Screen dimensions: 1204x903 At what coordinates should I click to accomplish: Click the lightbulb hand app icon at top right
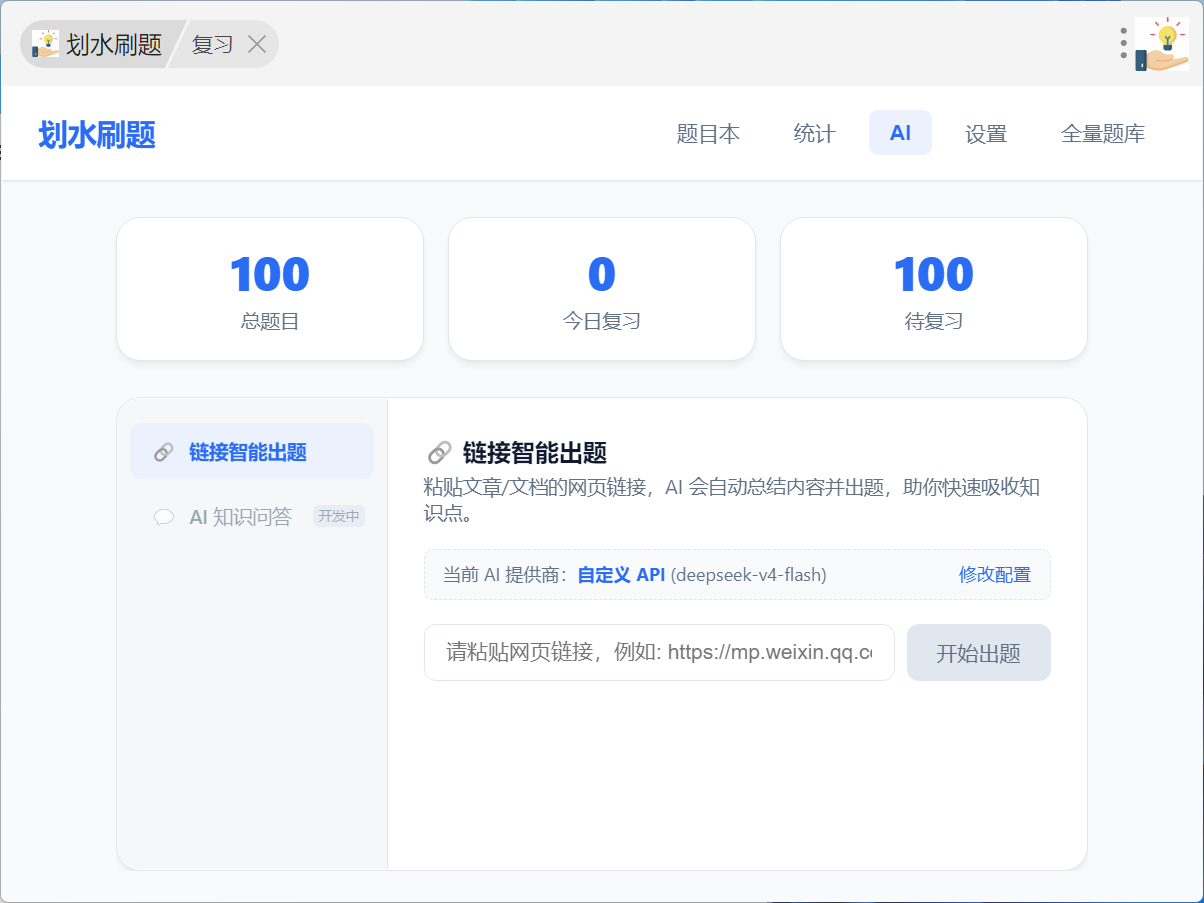point(1162,44)
